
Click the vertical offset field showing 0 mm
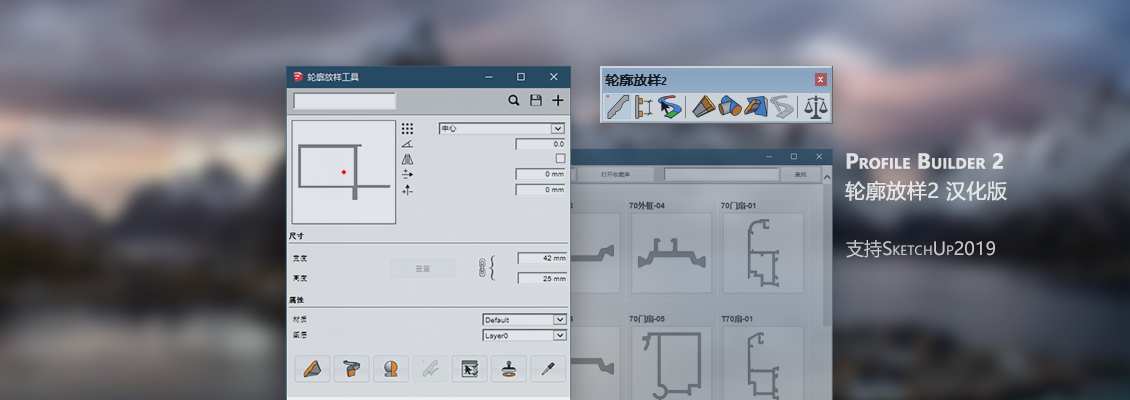540,190
